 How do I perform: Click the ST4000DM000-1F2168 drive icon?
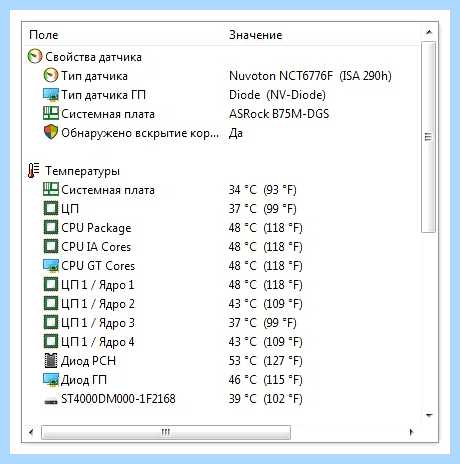[51, 401]
